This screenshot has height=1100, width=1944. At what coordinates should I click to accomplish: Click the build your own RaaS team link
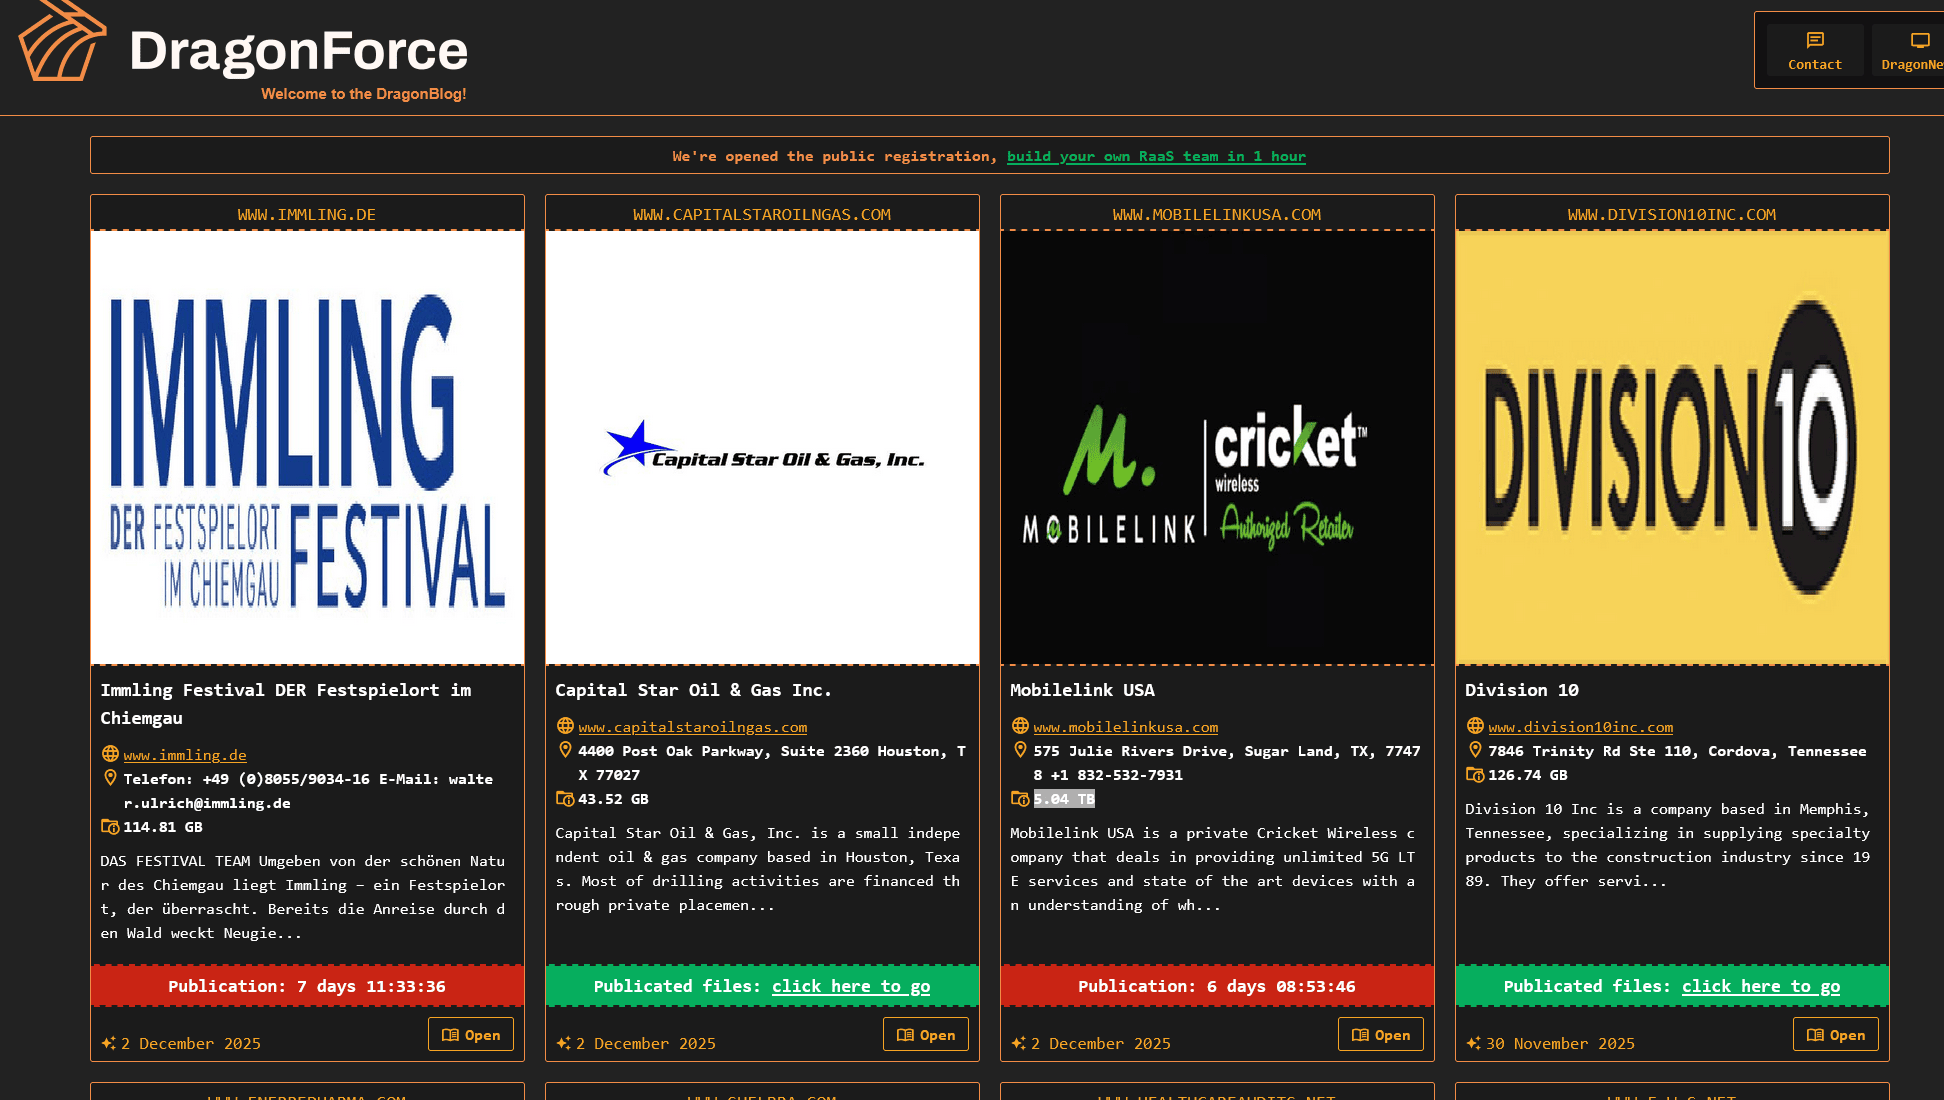coord(1155,157)
